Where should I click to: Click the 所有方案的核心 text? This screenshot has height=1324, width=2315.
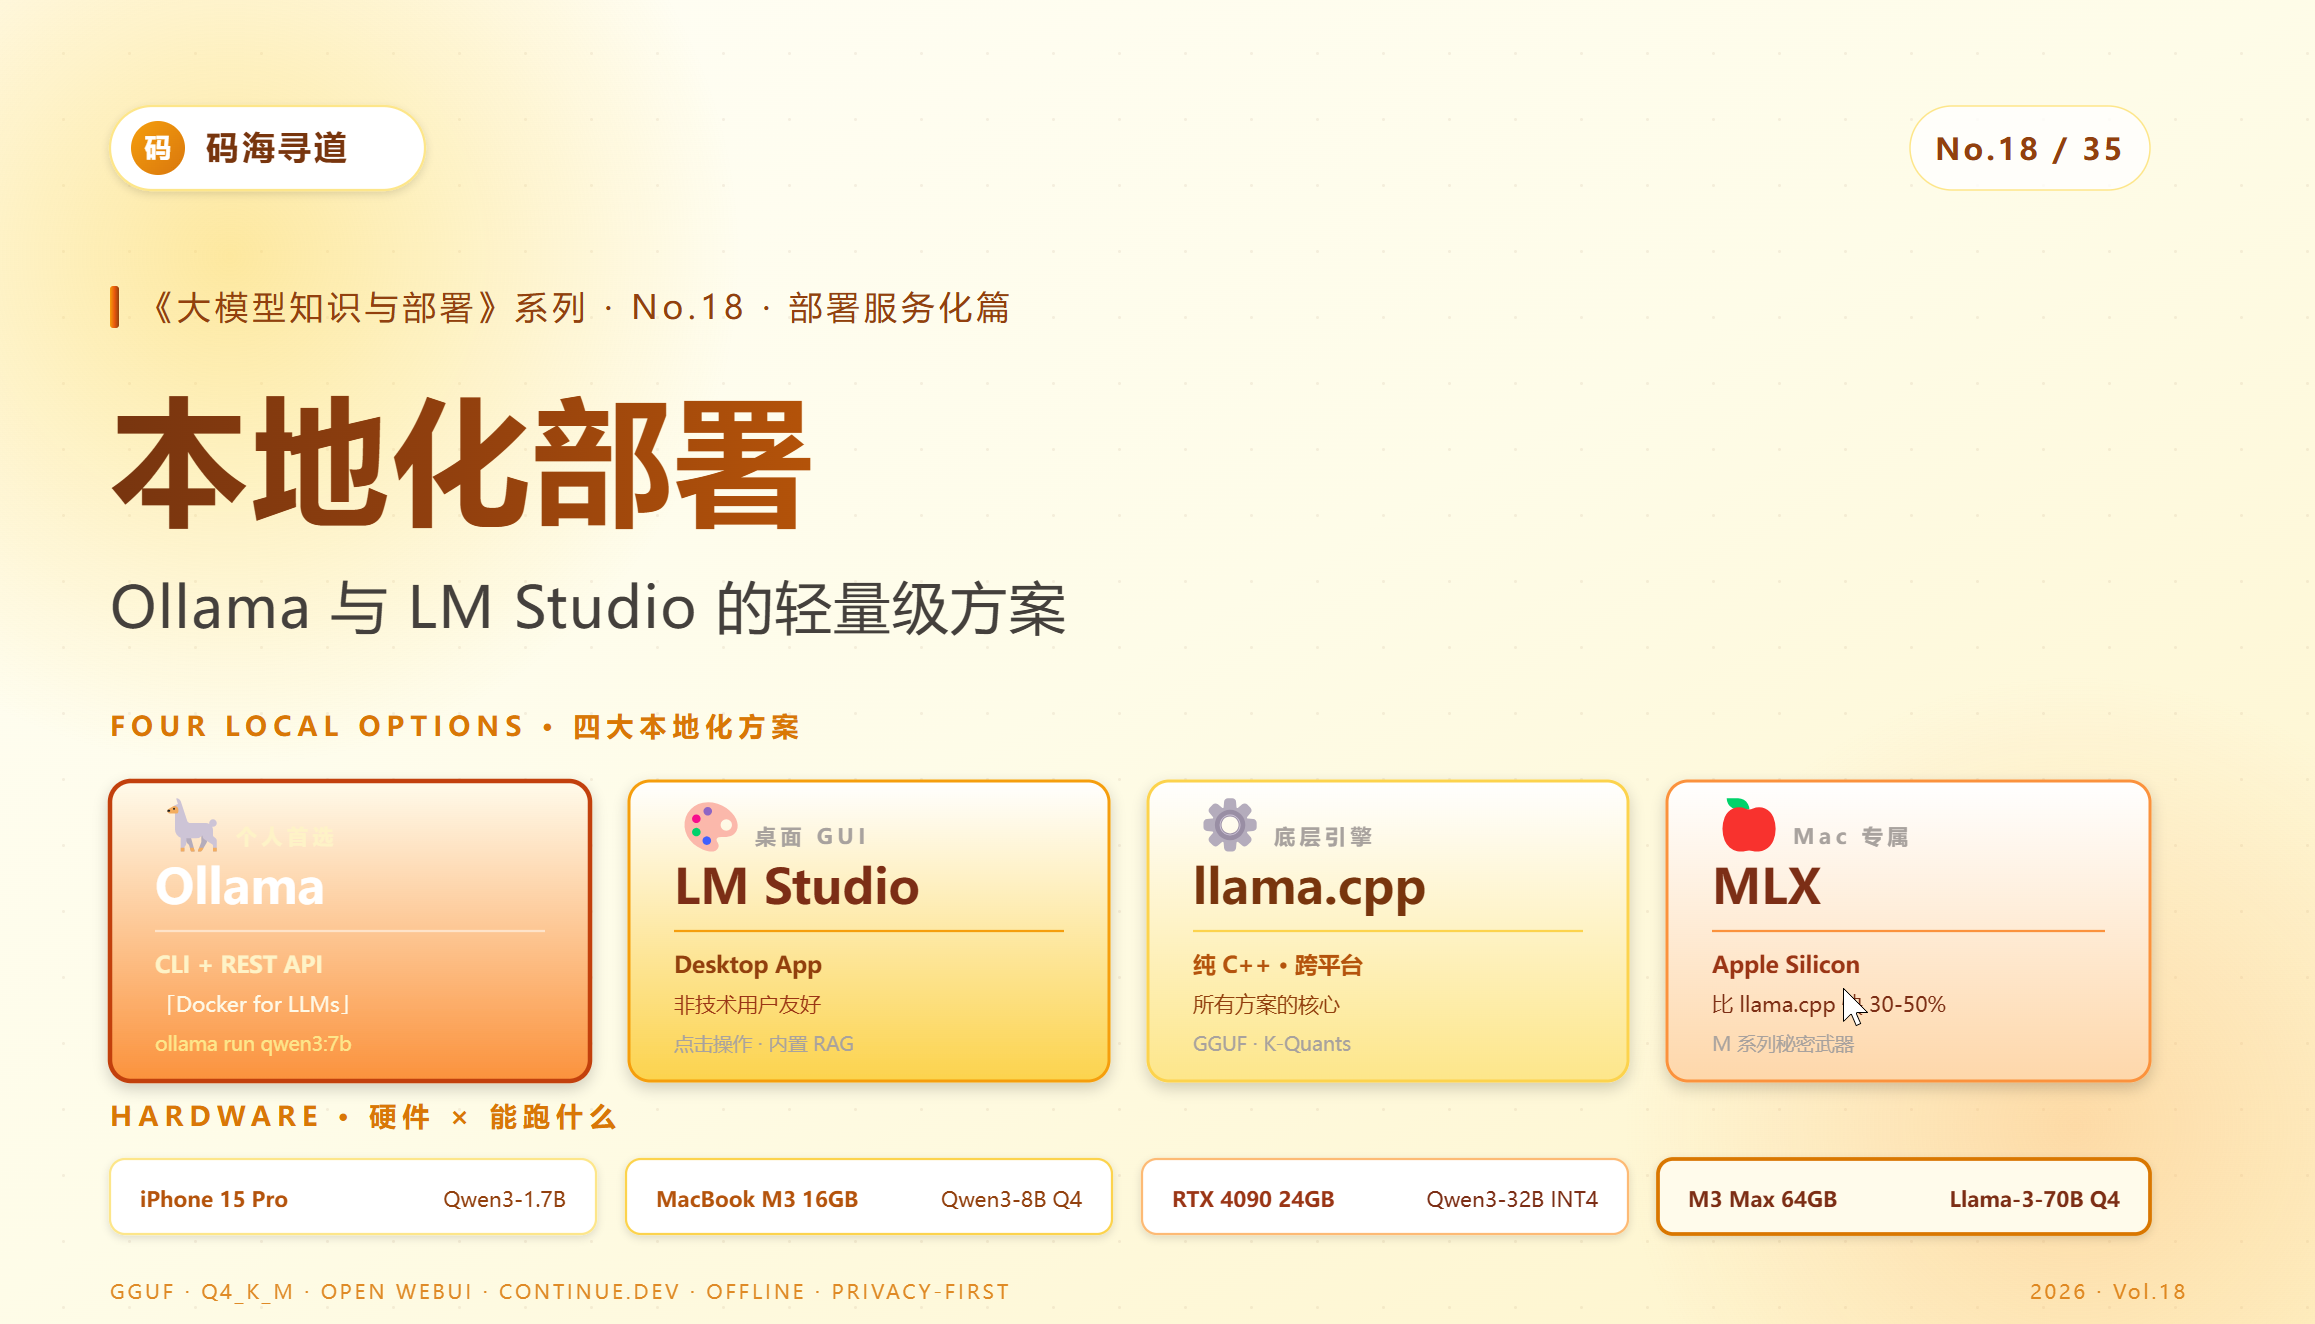point(1266,1004)
